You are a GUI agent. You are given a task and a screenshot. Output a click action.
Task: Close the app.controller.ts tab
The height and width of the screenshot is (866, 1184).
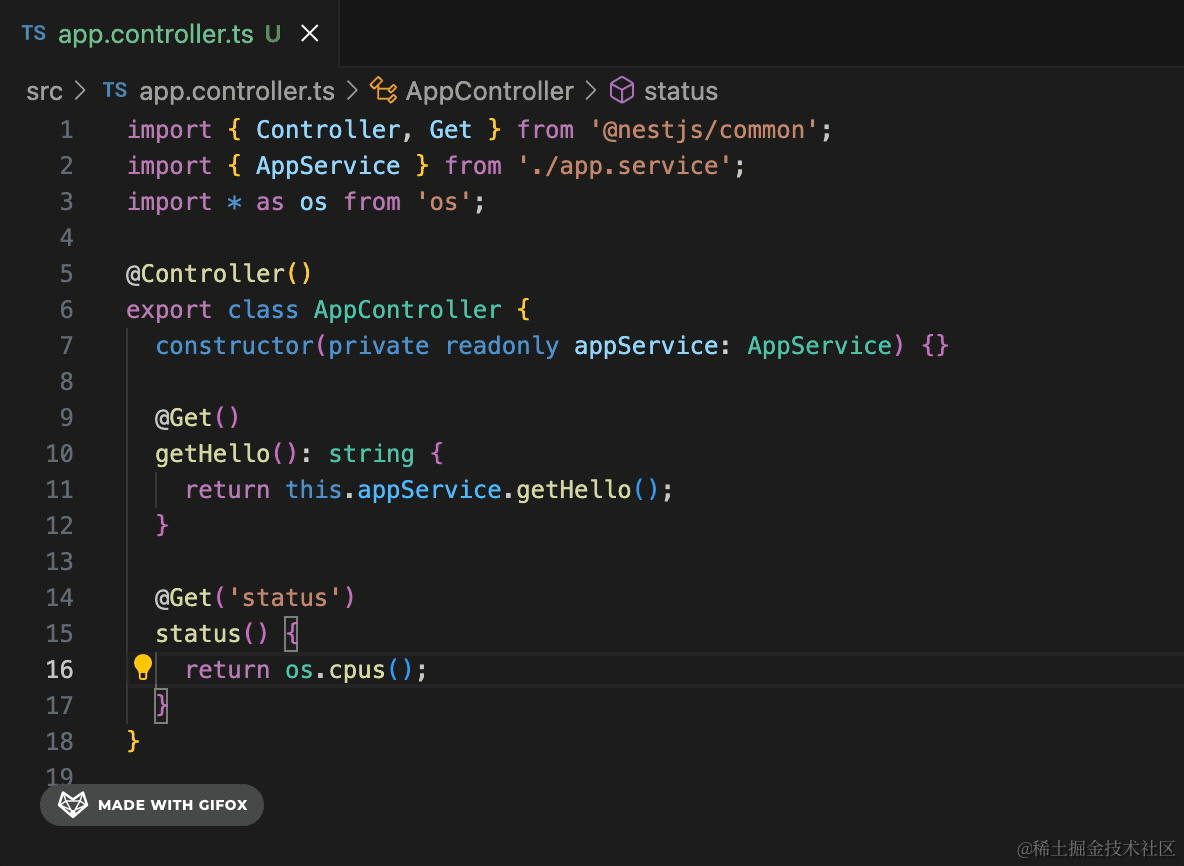coord(310,34)
